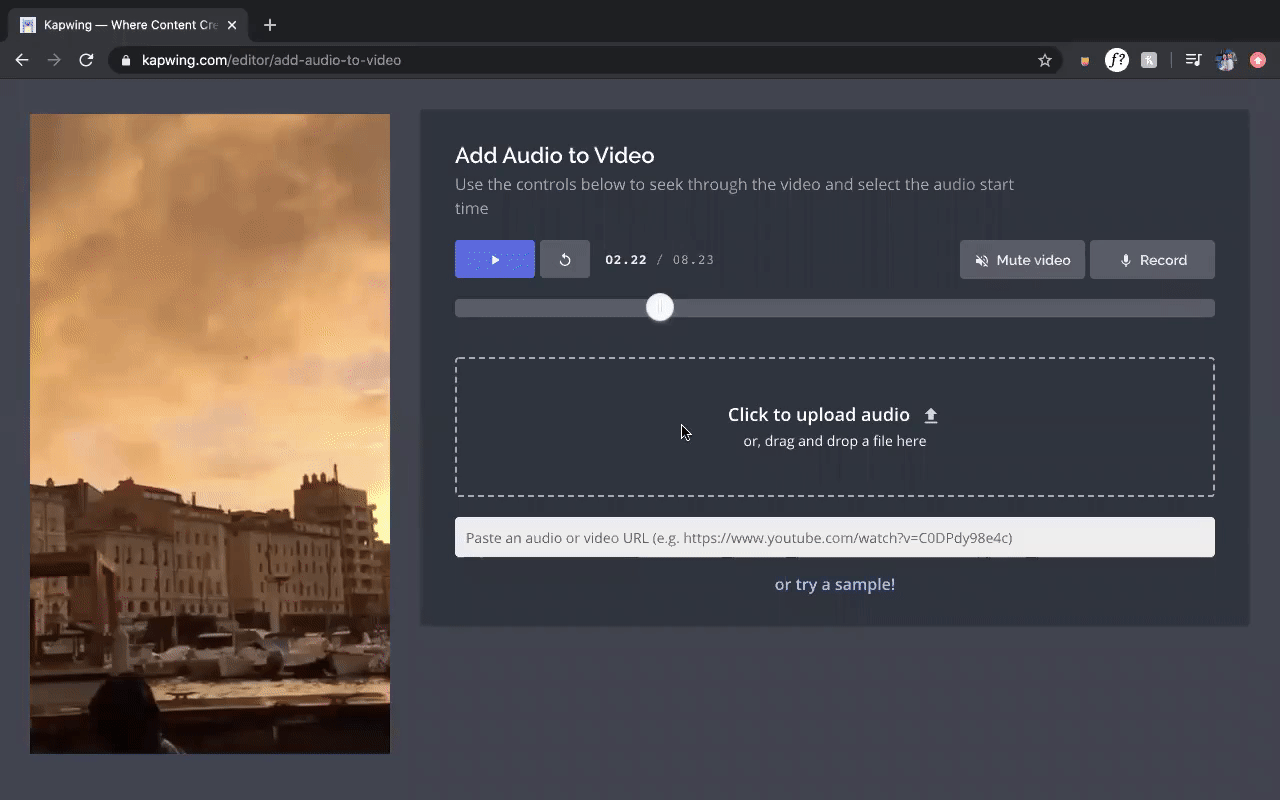
Task: Mute the video audio
Action: pos(1022,260)
